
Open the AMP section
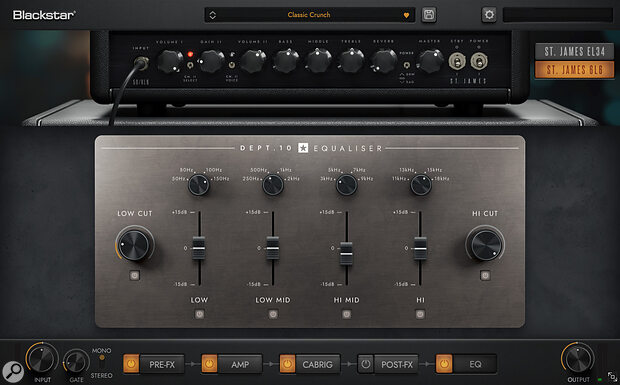(240, 364)
